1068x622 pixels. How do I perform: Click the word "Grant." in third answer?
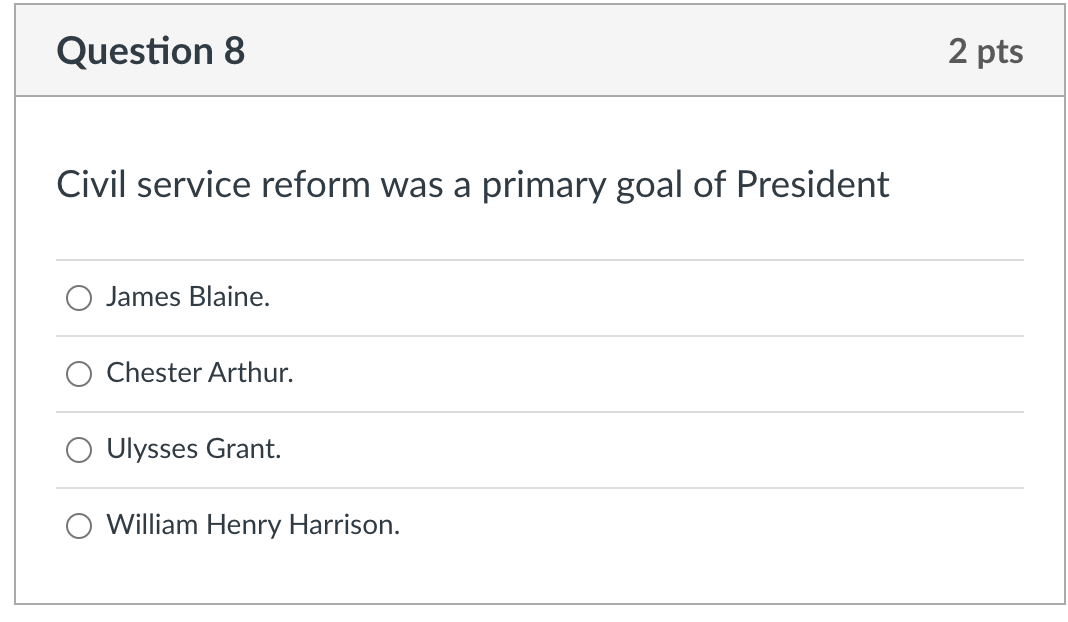point(243,449)
